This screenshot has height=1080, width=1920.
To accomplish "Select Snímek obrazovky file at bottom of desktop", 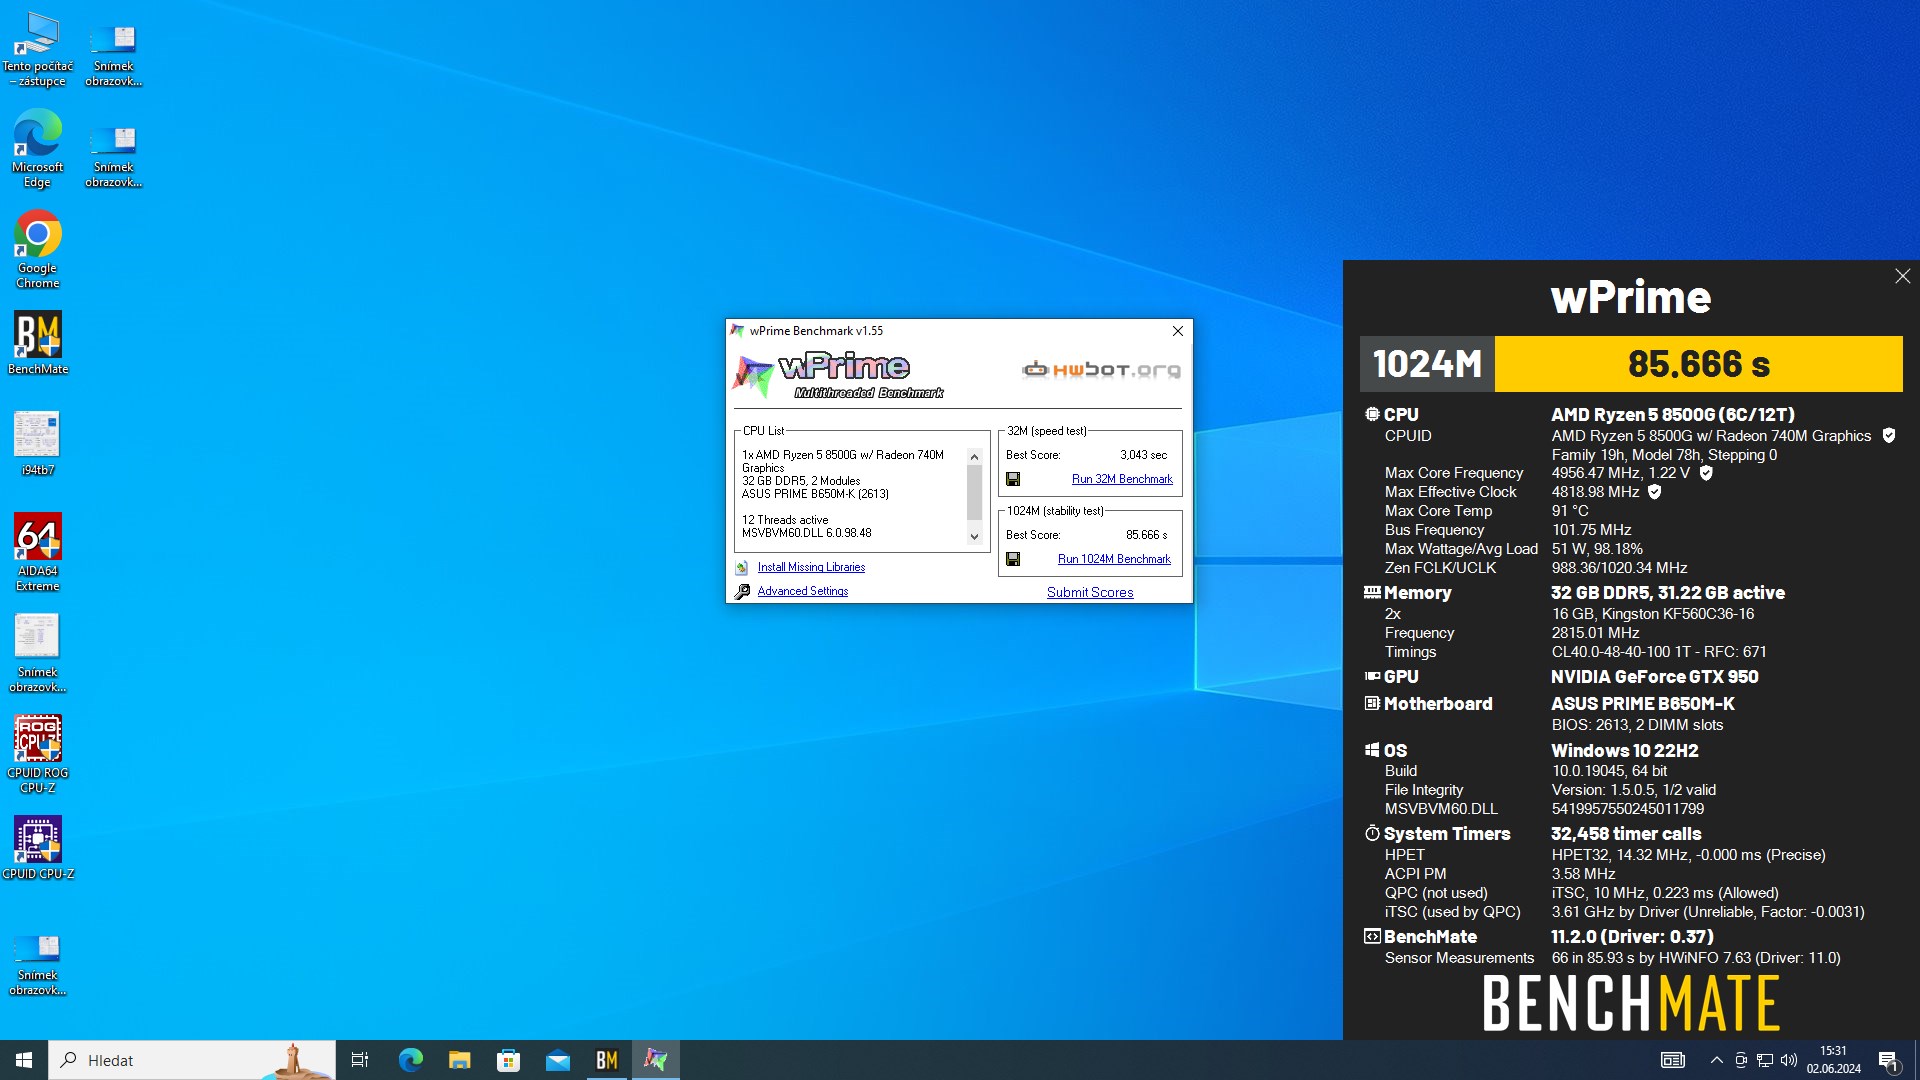I will click(38, 963).
